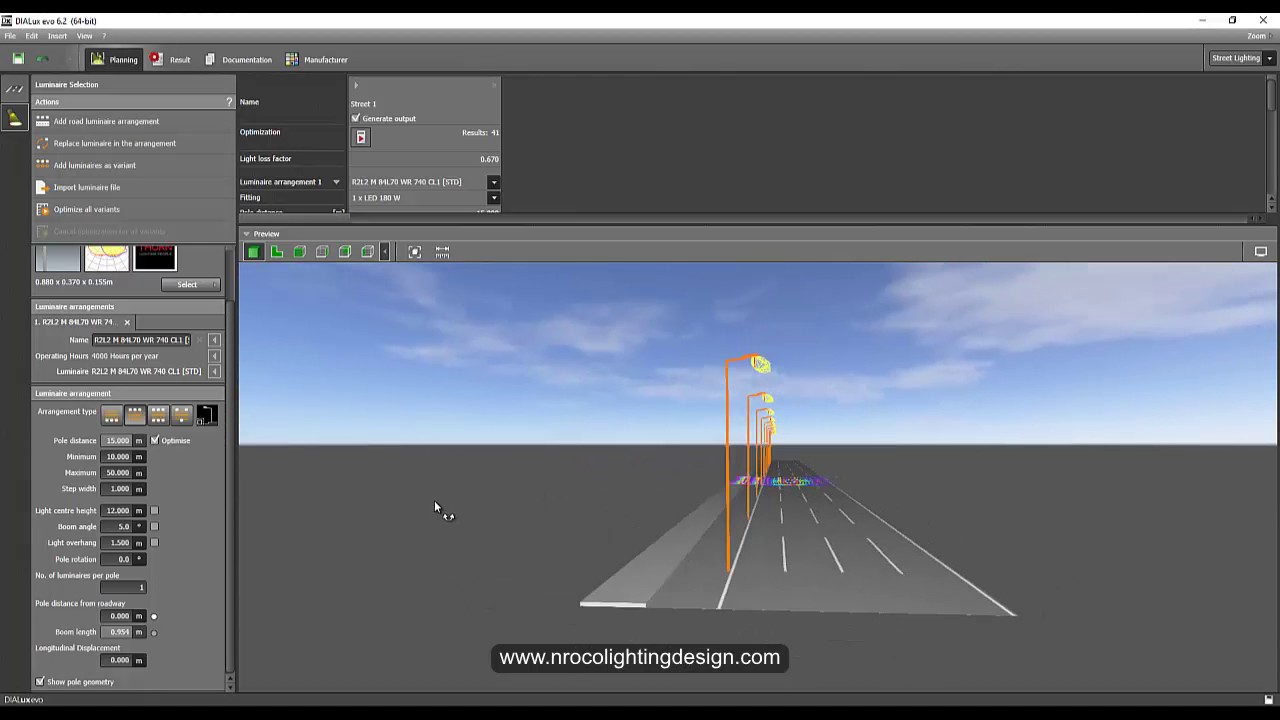Screen dimensions: 1280x720
Task: Choose first arrangement type icon
Action: click(x=111, y=415)
